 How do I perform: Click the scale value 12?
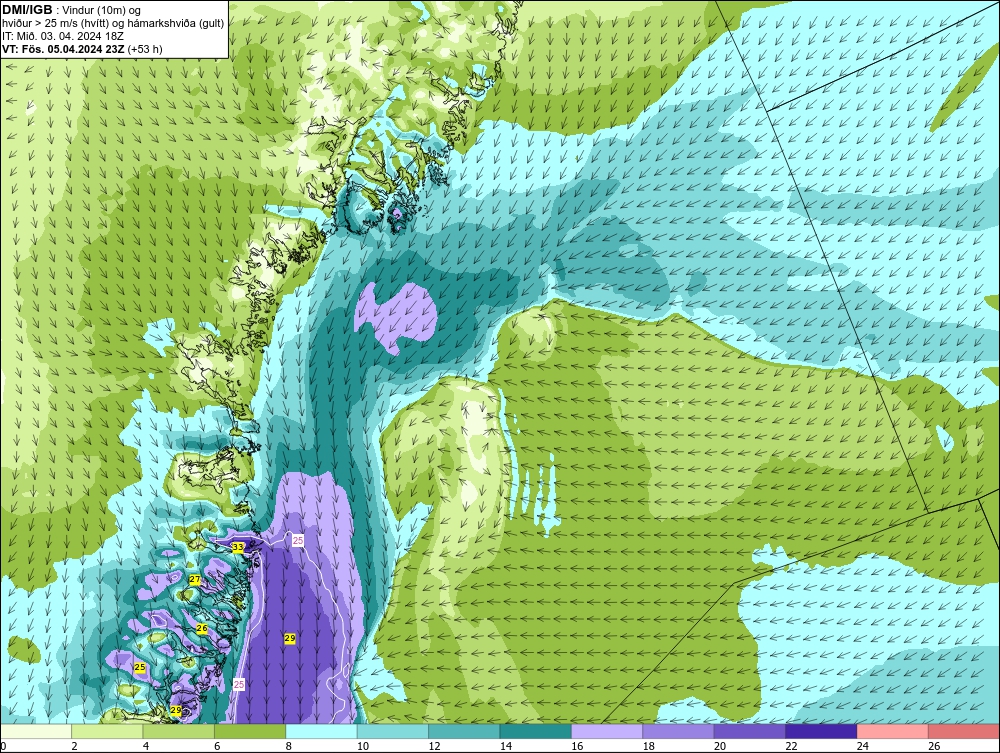[x=434, y=746]
